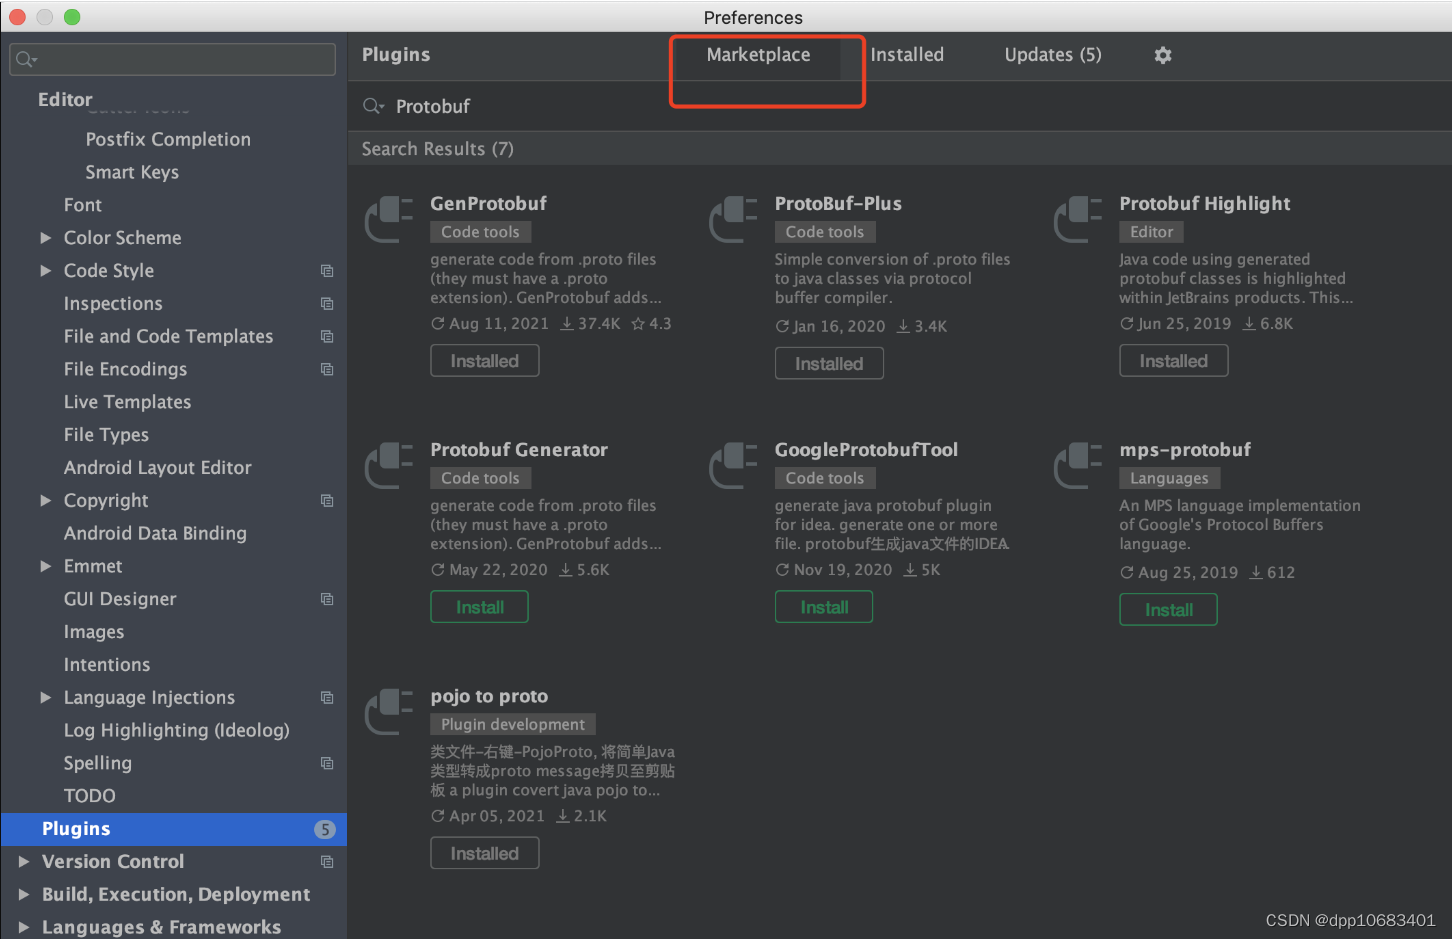Viewport: 1452px width, 939px height.
Task: Install the GoogleProtobufTool plugin
Action: pos(823,606)
